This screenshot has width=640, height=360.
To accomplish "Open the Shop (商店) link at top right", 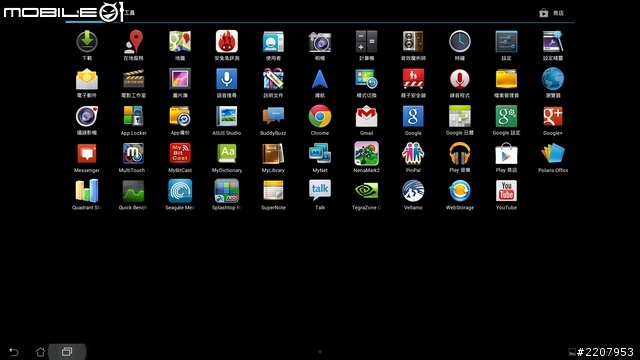I will tap(551, 13).
